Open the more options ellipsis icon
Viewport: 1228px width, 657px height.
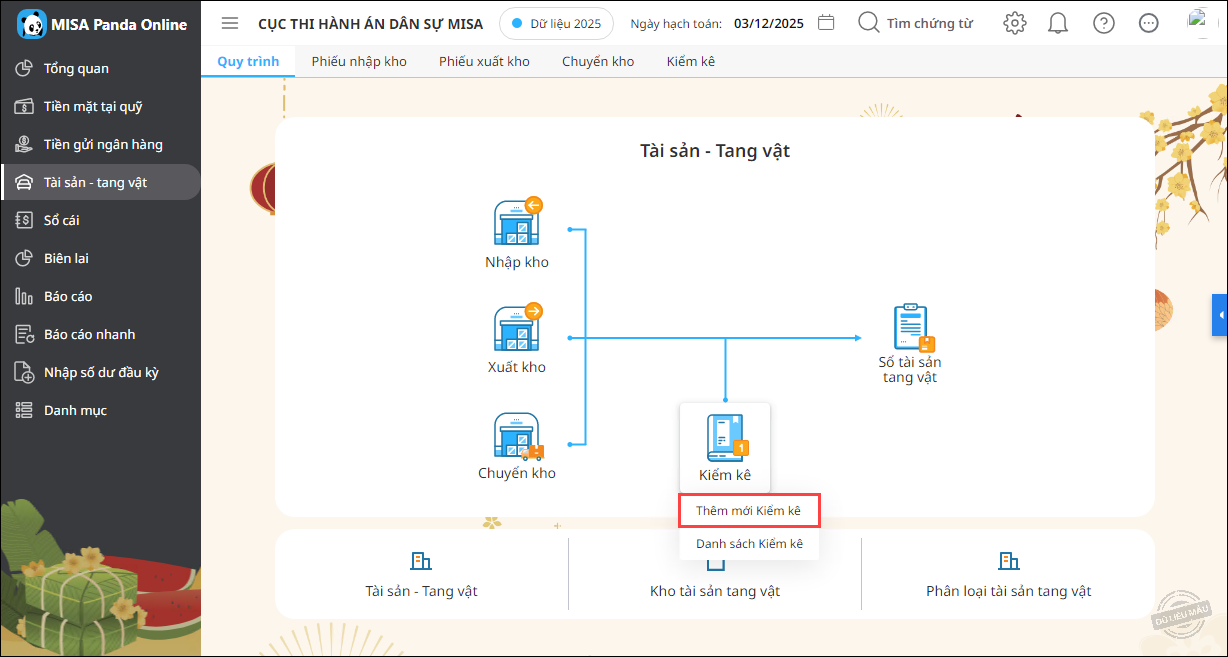tap(1149, 23)
